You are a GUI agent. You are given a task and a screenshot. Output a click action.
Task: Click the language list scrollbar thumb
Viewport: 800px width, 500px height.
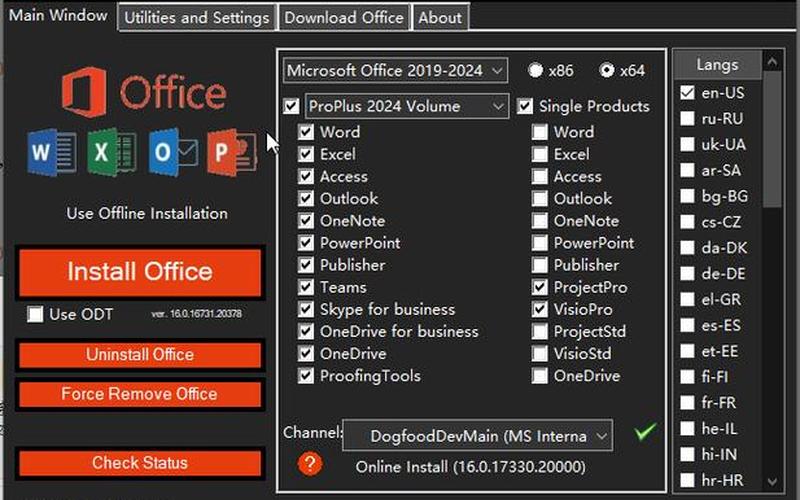coord(772,139)
